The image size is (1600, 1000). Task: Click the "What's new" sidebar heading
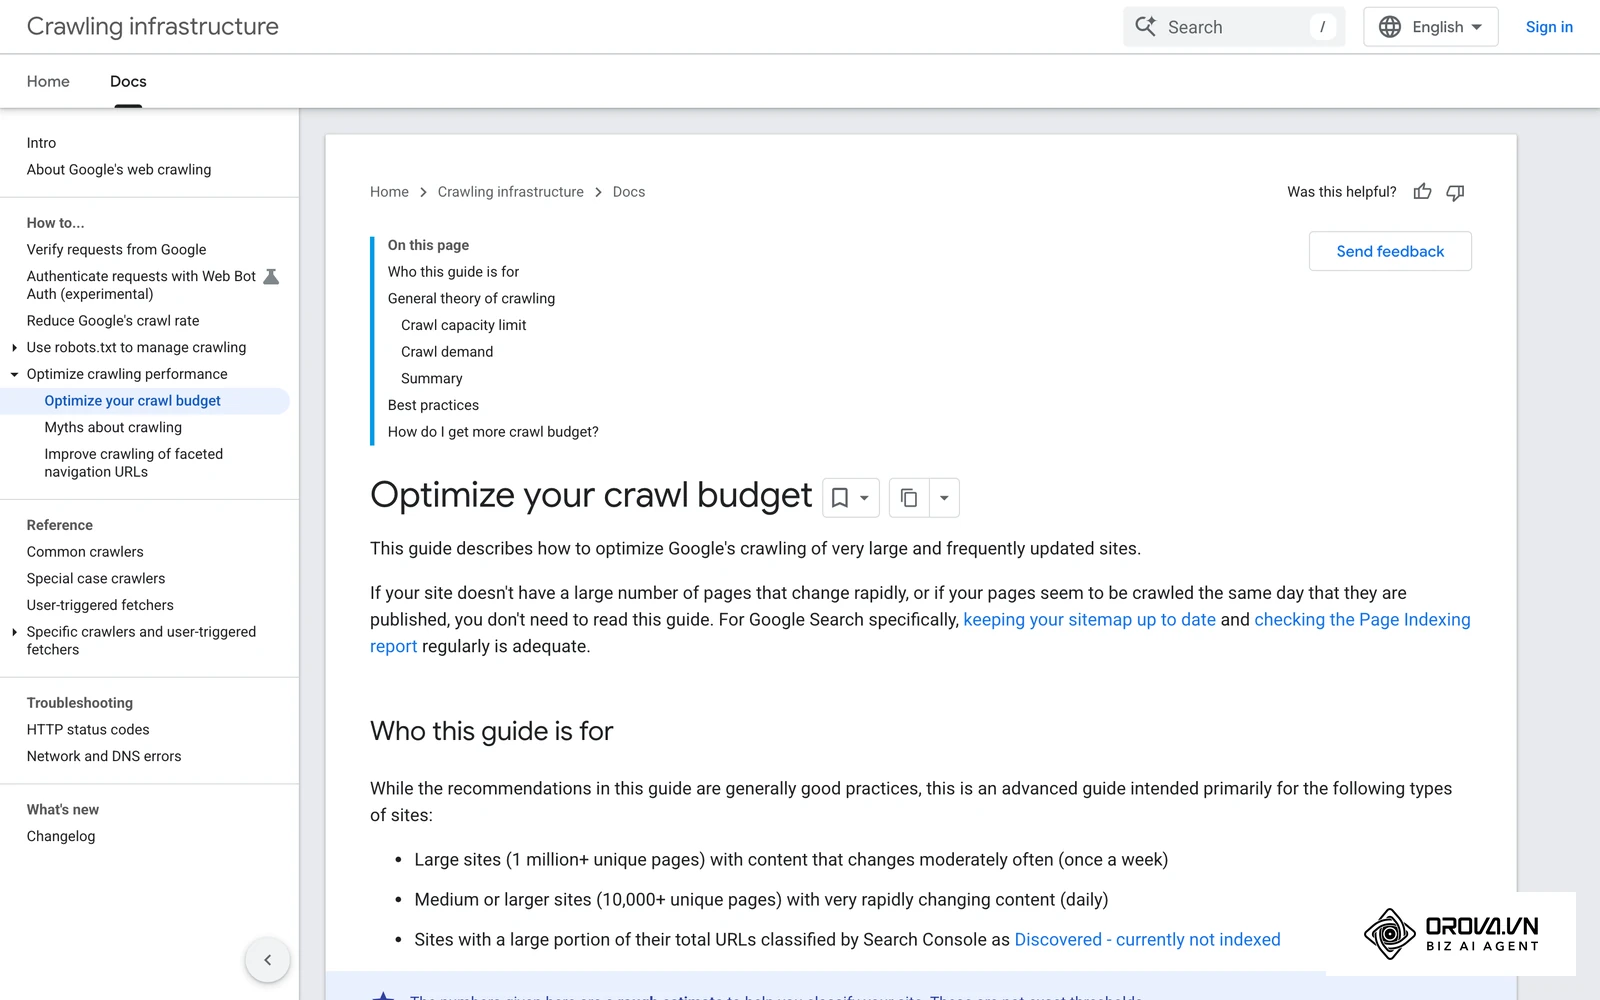pyautogui.click(x=63, y=810)
